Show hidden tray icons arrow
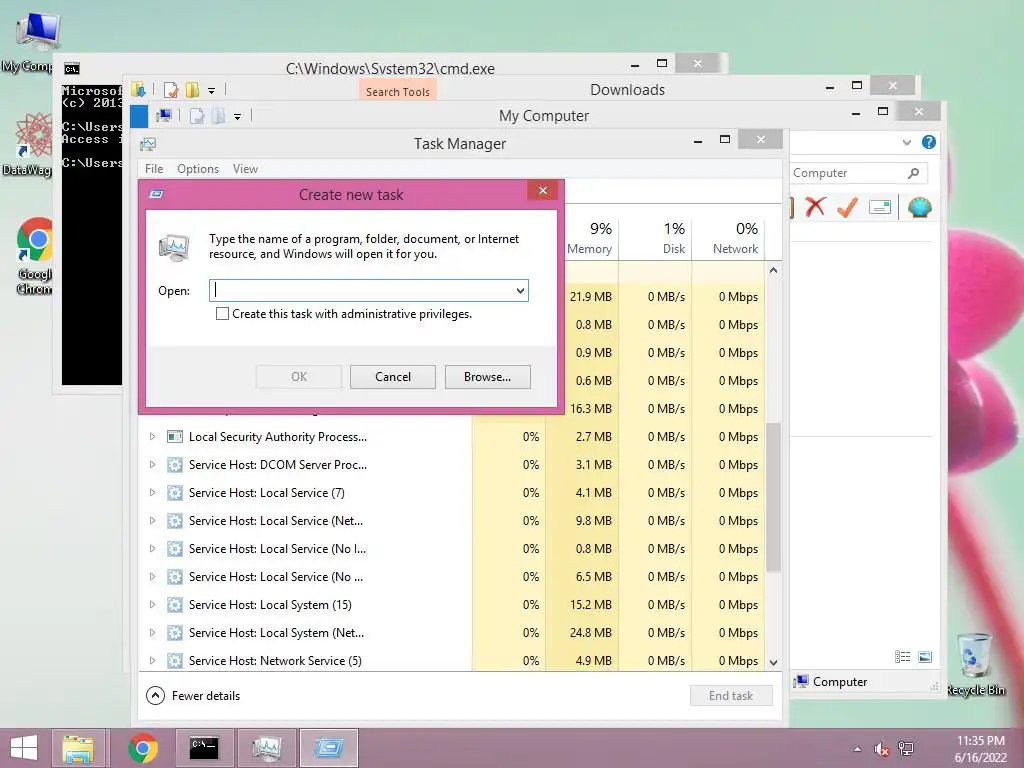This screenshot has width=1024, height=768. point(857,750)
